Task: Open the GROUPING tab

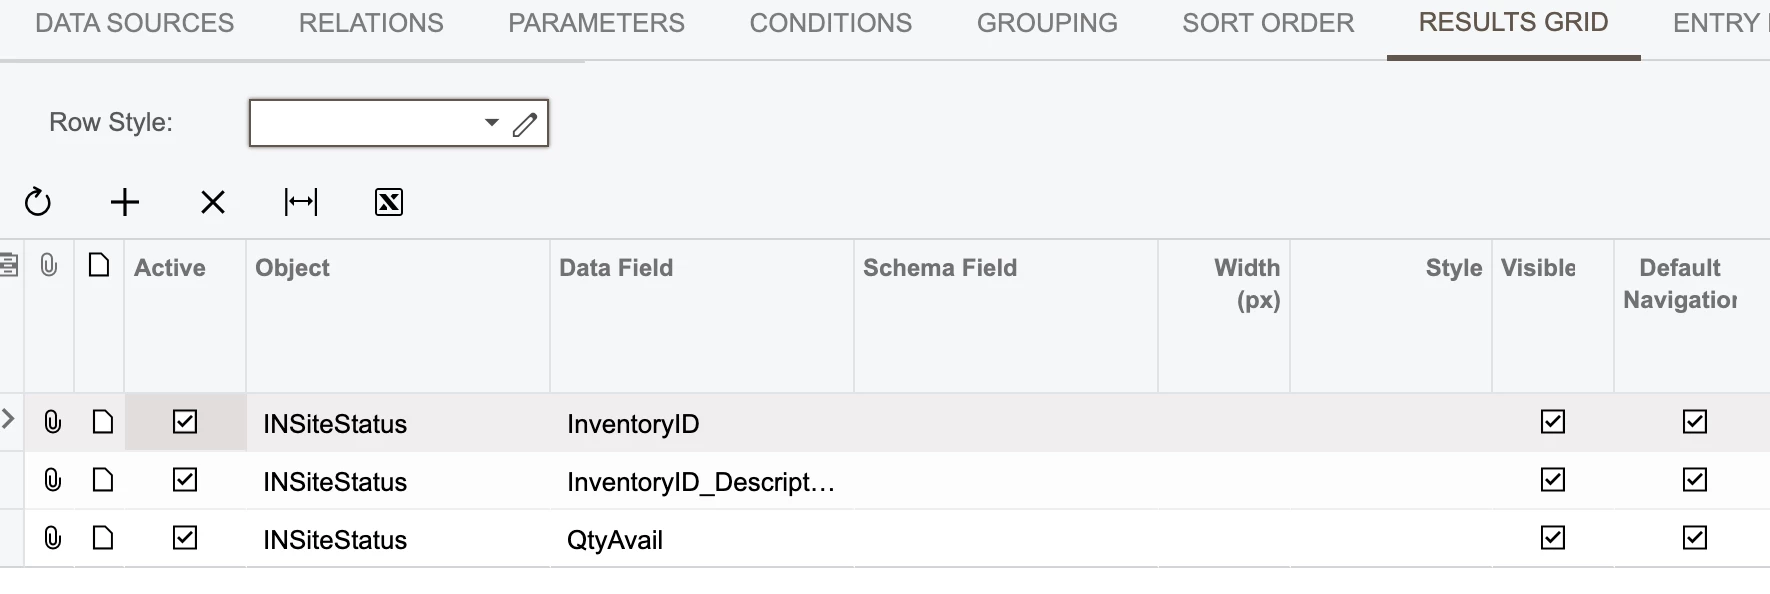Action: tap(1046, 23)
